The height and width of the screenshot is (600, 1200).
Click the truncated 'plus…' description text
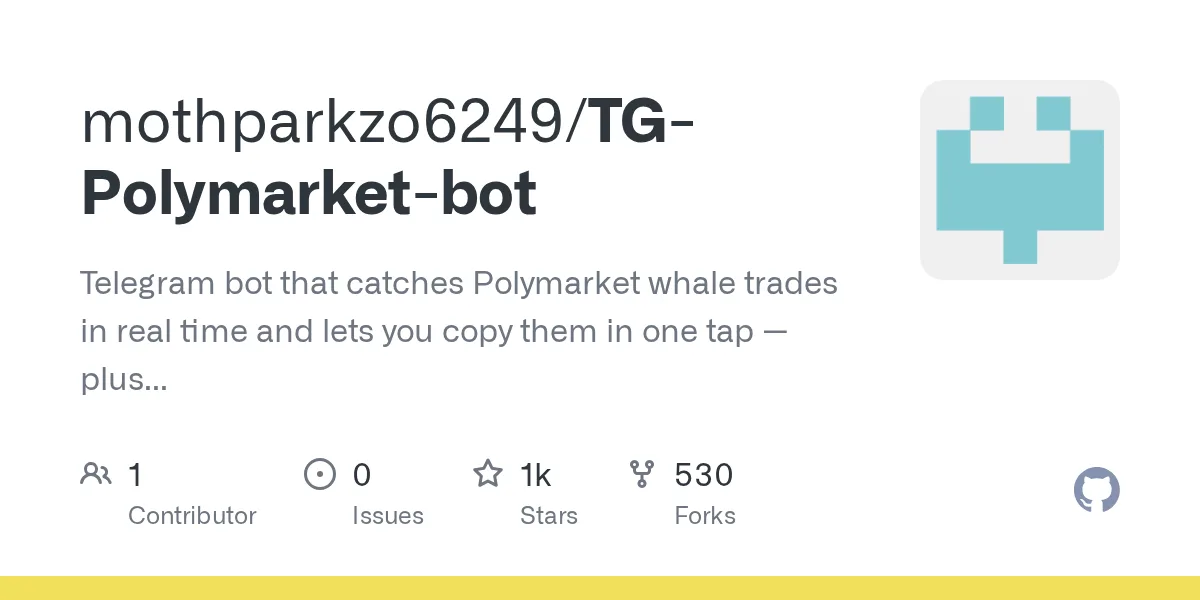point(124,380)
